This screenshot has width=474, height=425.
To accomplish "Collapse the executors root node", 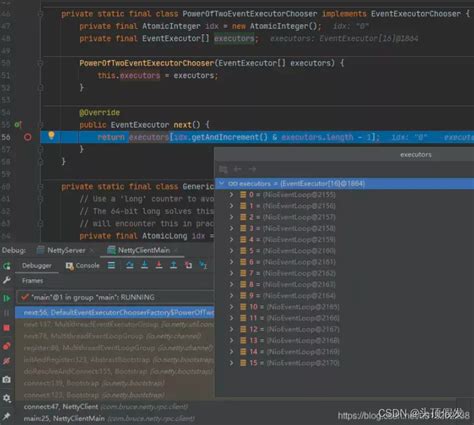I will (x=222, y=183).
